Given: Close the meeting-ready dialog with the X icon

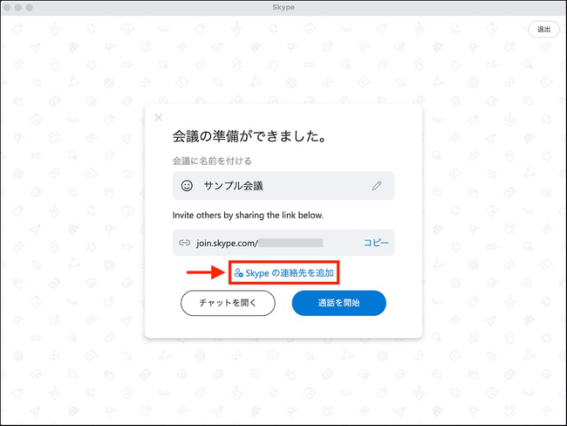Looking at the screenshot, I should click(158, 118).
